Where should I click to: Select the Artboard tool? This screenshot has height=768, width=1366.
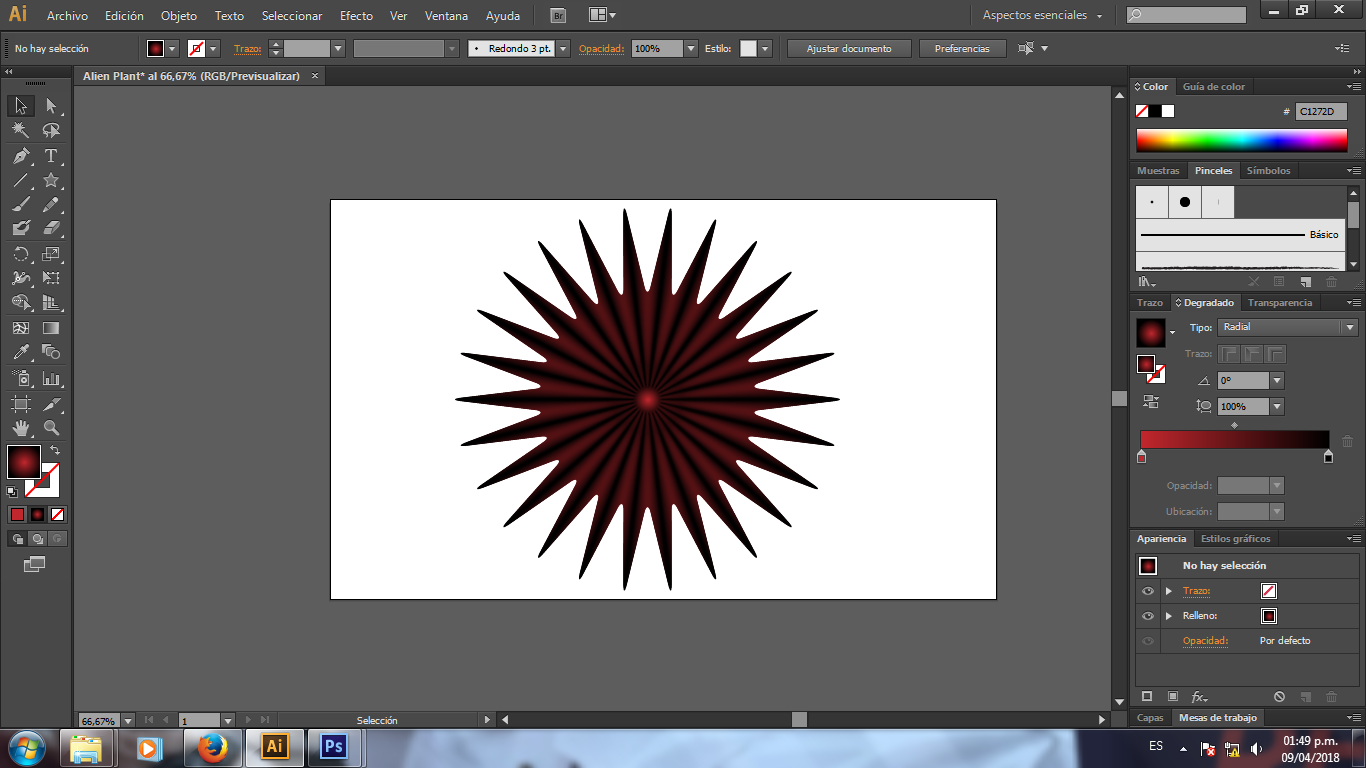pos(21,404)
